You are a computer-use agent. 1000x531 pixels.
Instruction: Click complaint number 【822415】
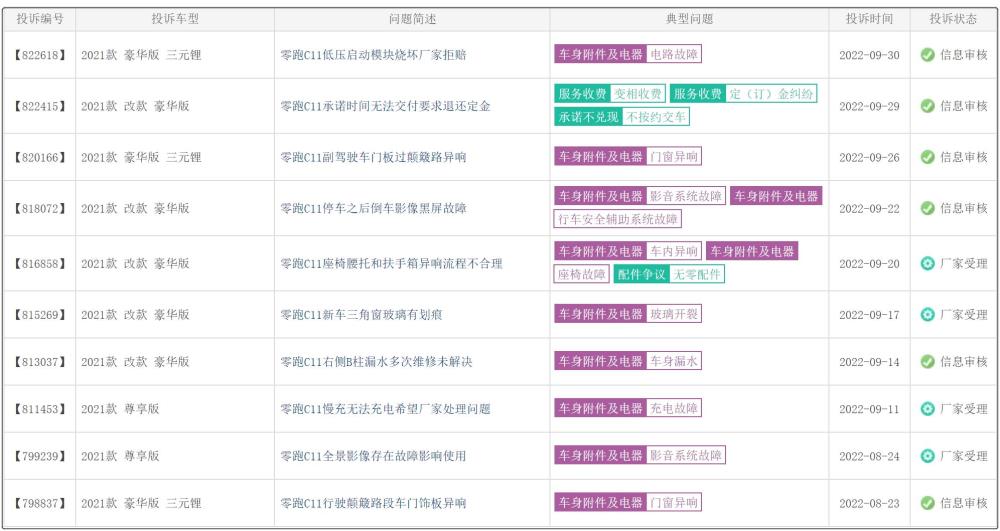(x=40, y=106)
